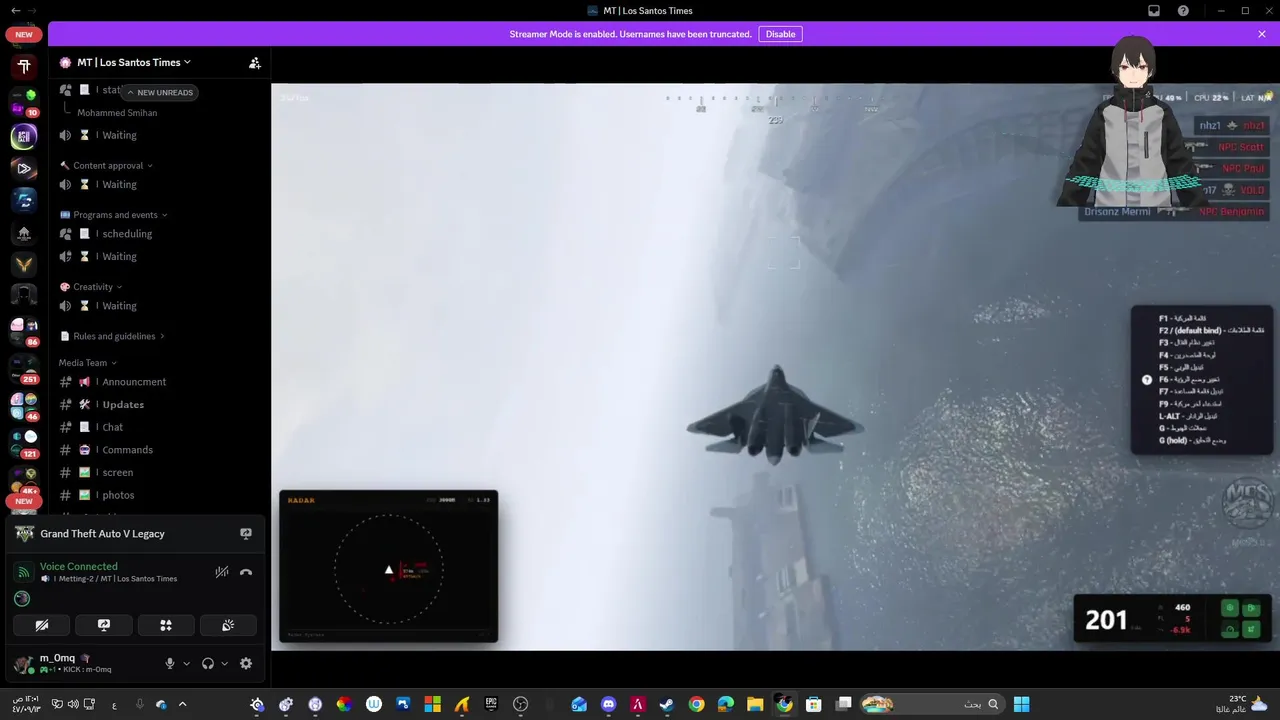
Task: Open the Discord help icon
Action: [1184, 10]
